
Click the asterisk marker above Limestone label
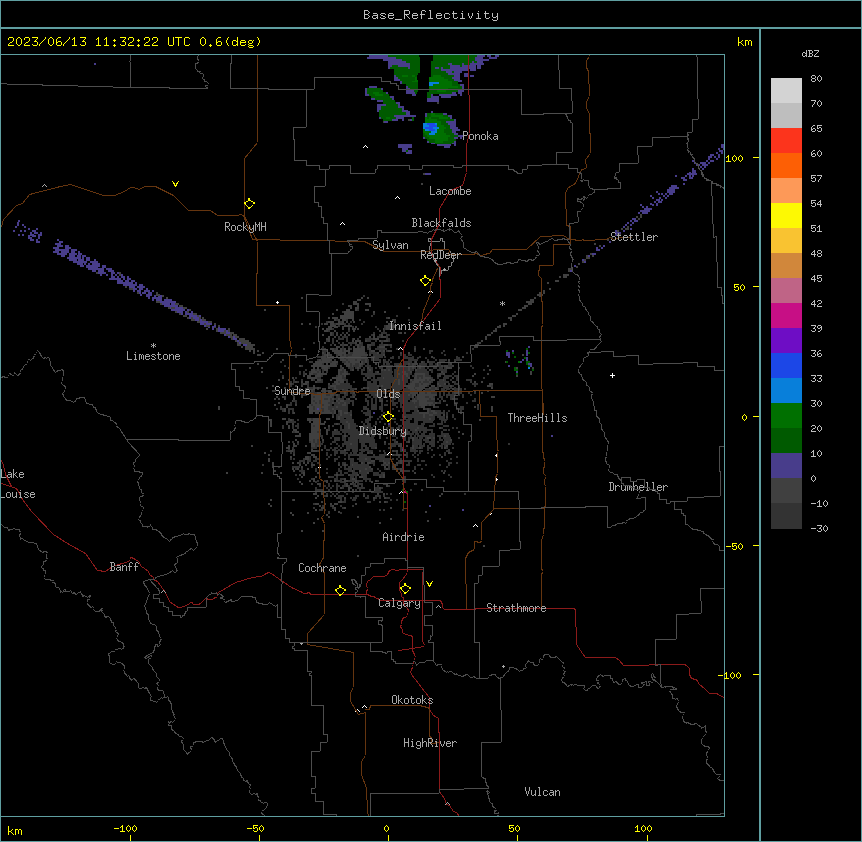[x=153, y=346]
